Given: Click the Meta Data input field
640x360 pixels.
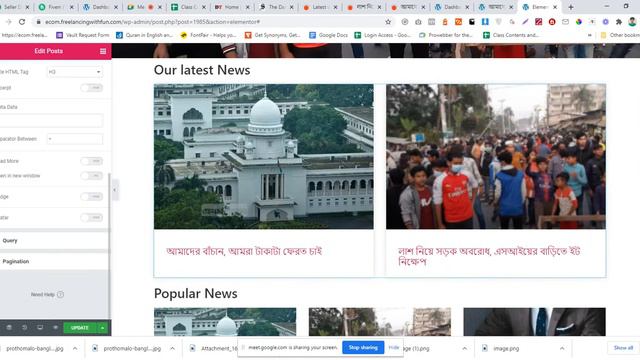Looking at the screenshot, I should point(51,120).
